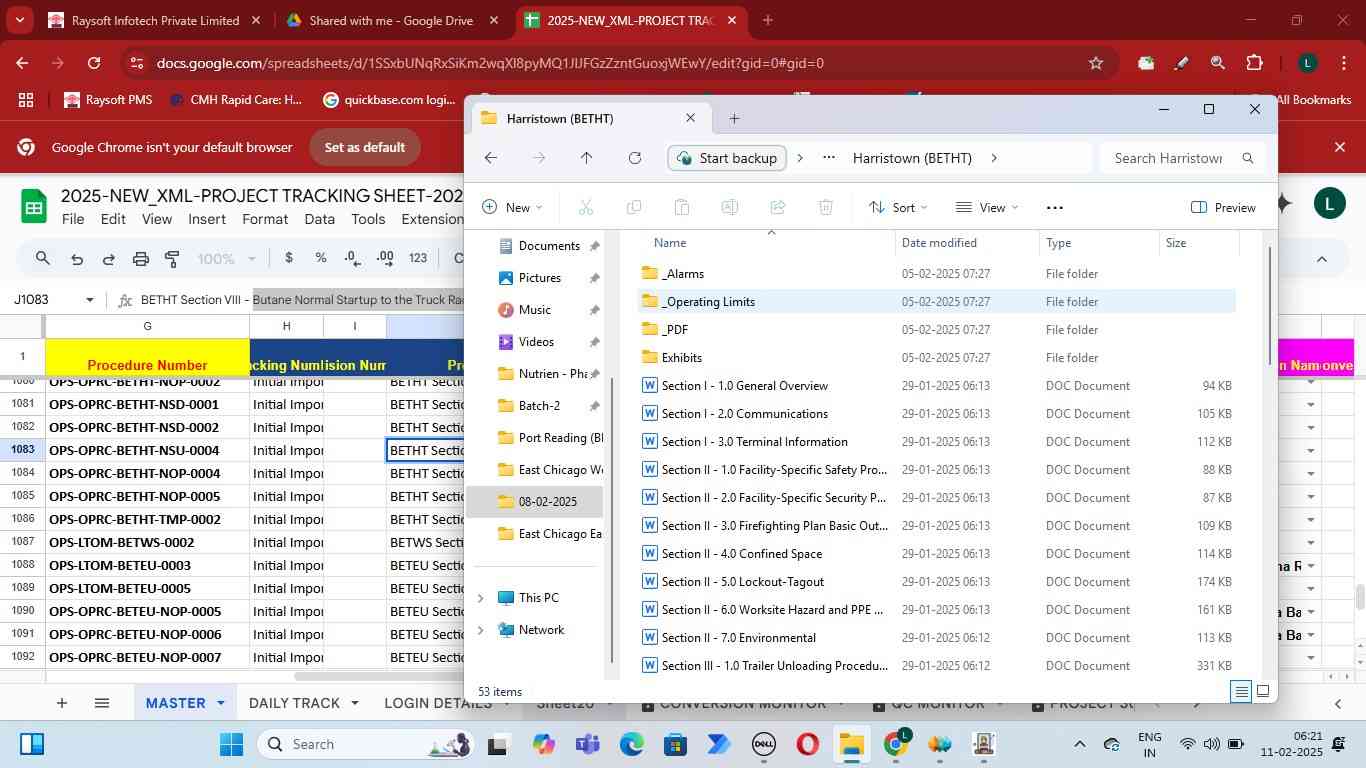Select the 08-02-2025 folder in sidebar
The image size is (1366, 768).
coord(535,502)
